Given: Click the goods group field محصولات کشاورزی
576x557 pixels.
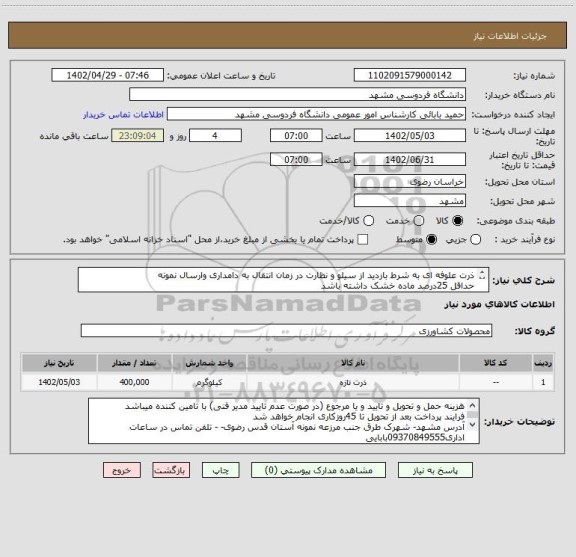Looking at the screenshot, I should 287,331.
